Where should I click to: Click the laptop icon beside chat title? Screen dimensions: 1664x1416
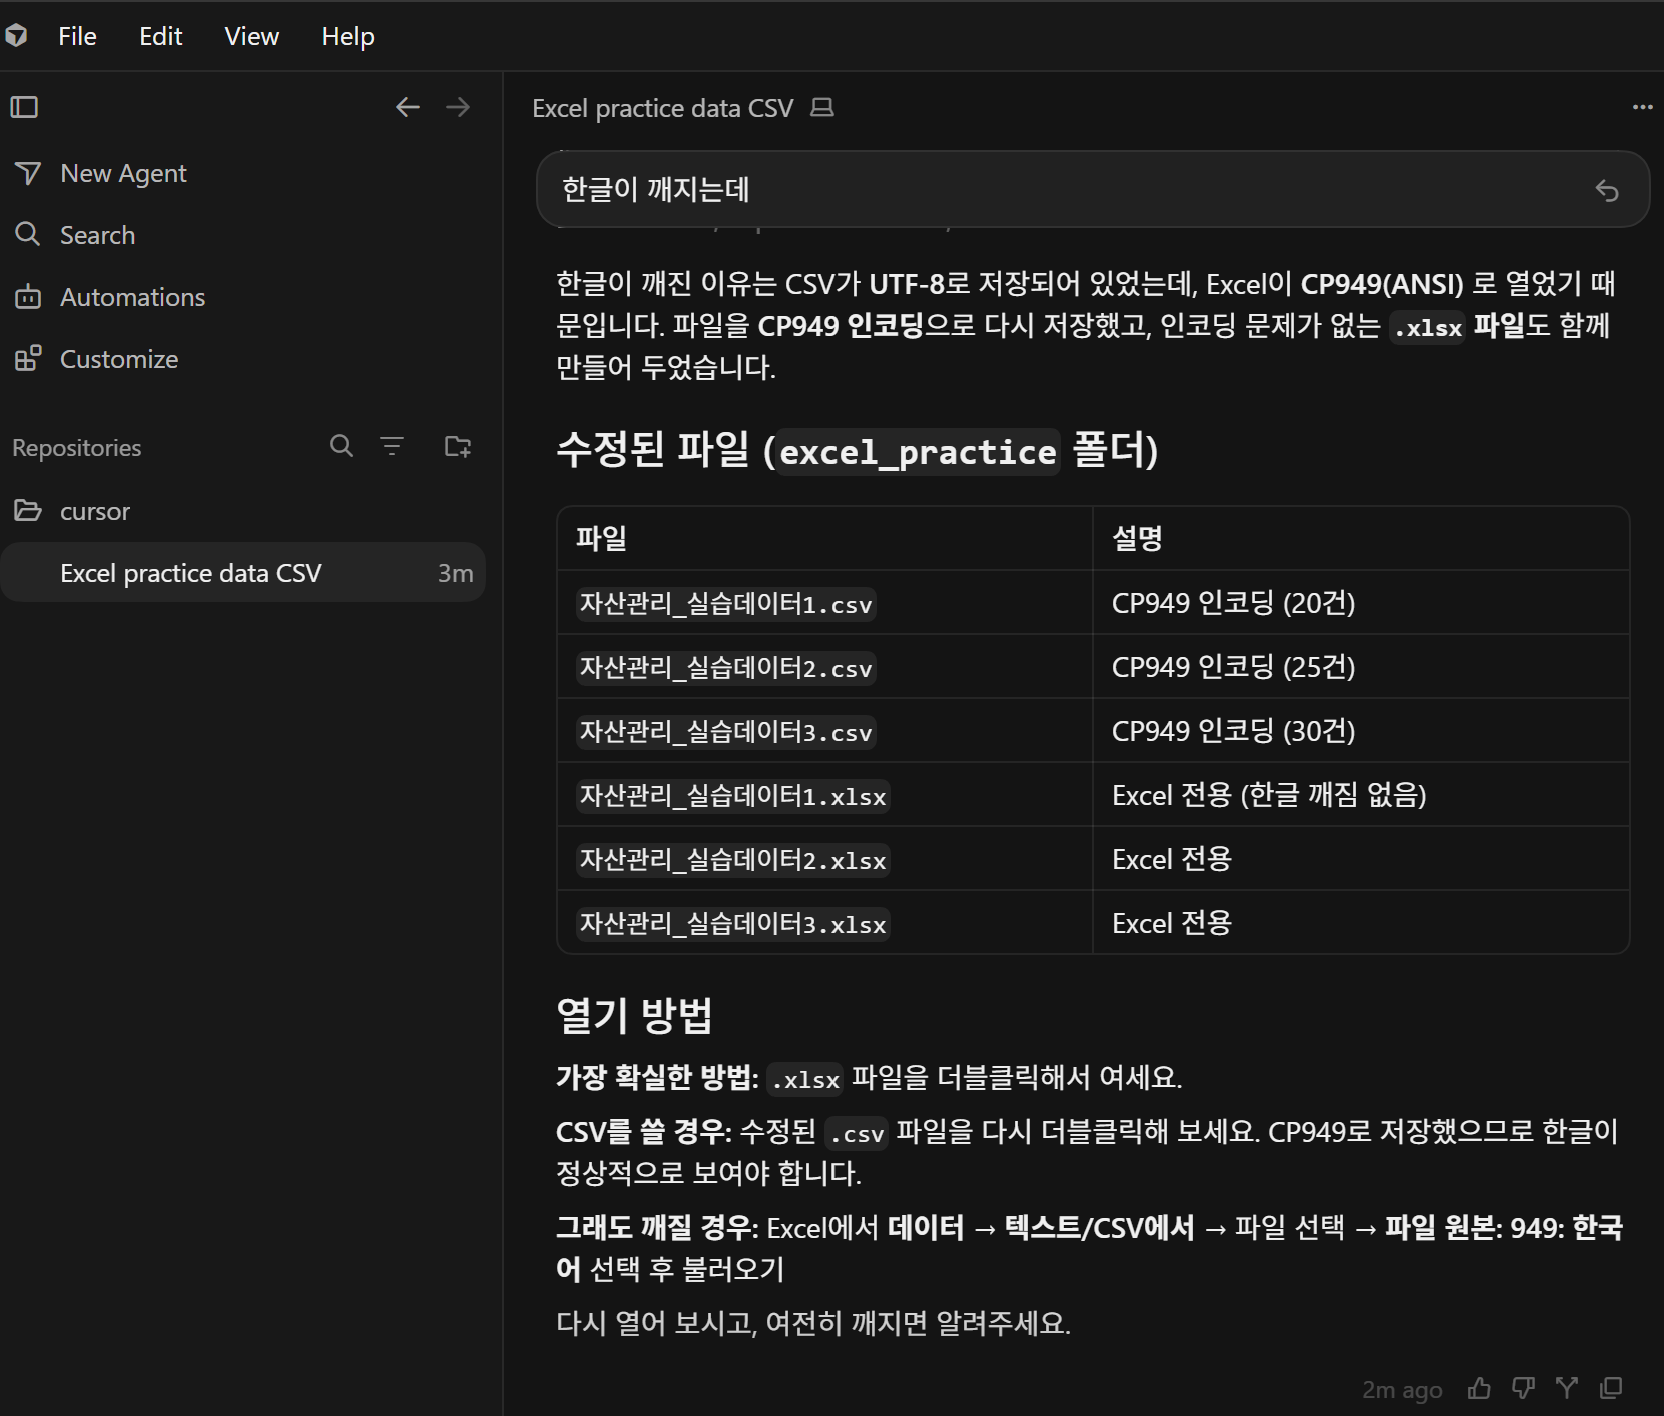pos(822,107)
